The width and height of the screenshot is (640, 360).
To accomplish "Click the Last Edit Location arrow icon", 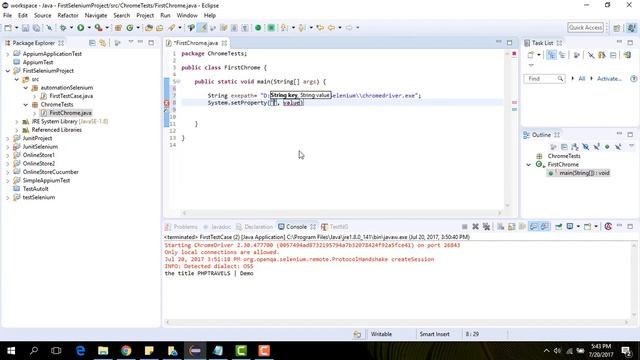I will point(320,28).
